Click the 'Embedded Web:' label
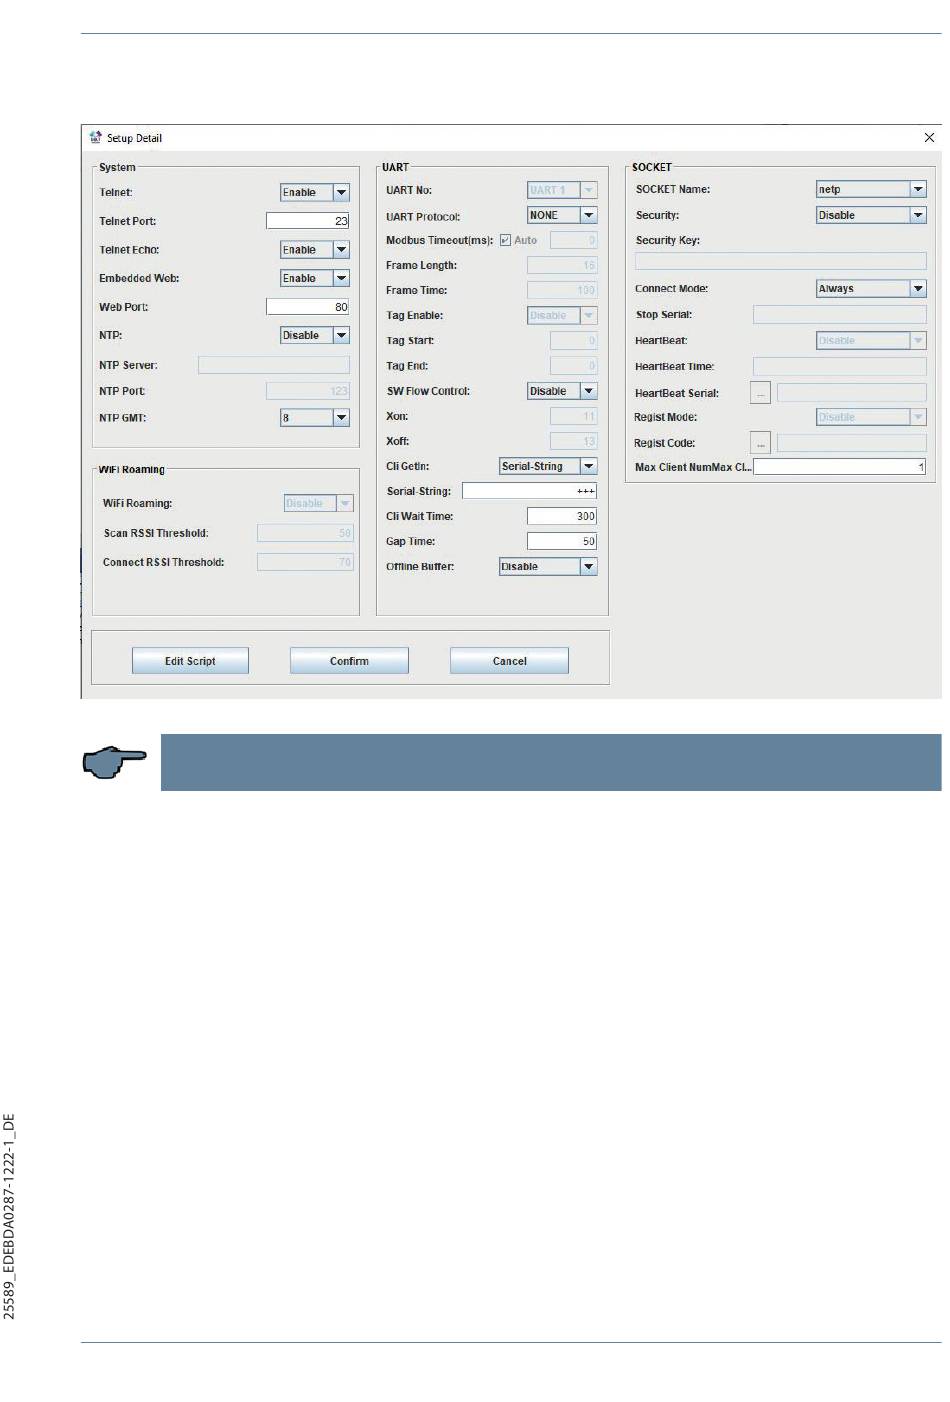950x1402 pixels. (x=139, y=278)
